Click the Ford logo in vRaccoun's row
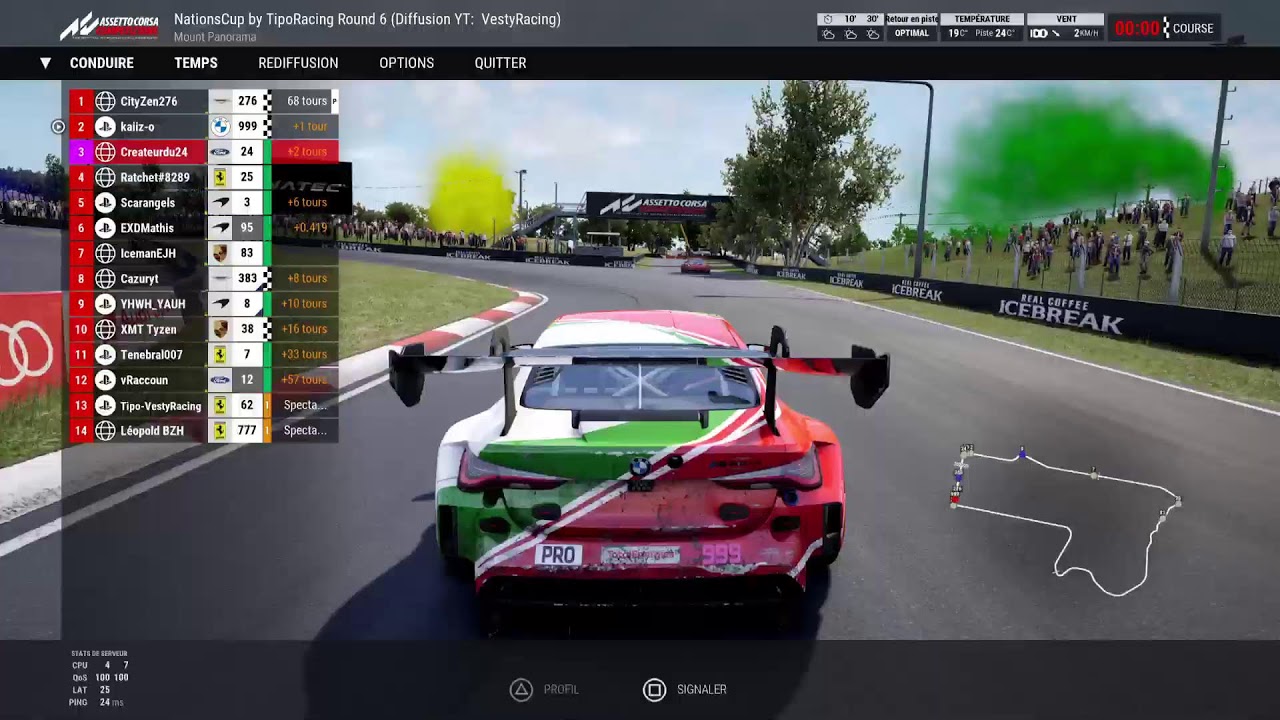This screenshot has width=1280, height=720. (220, 380)
